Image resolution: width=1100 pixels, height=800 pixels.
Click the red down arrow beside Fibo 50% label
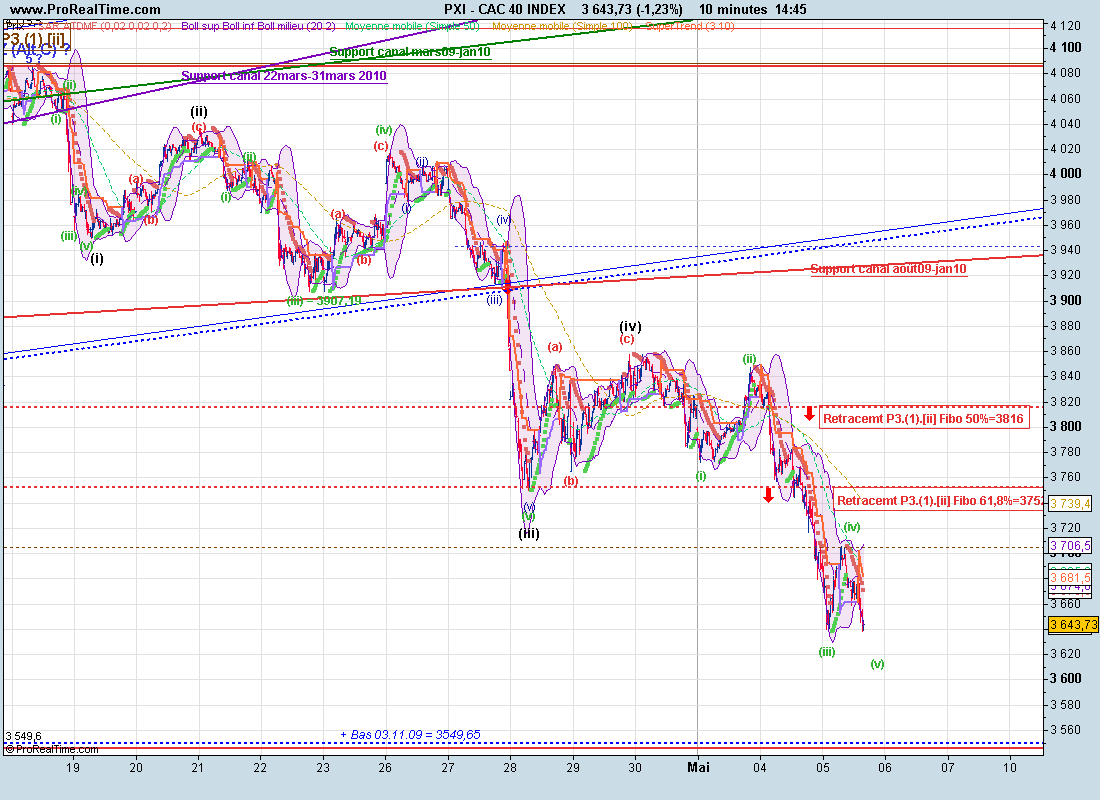click(809, 413)
